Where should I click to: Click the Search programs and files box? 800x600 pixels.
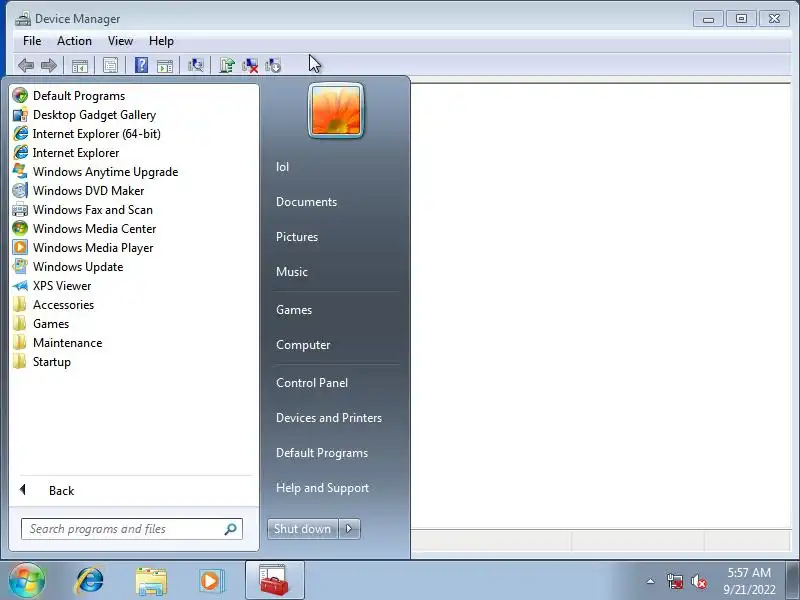132,529
